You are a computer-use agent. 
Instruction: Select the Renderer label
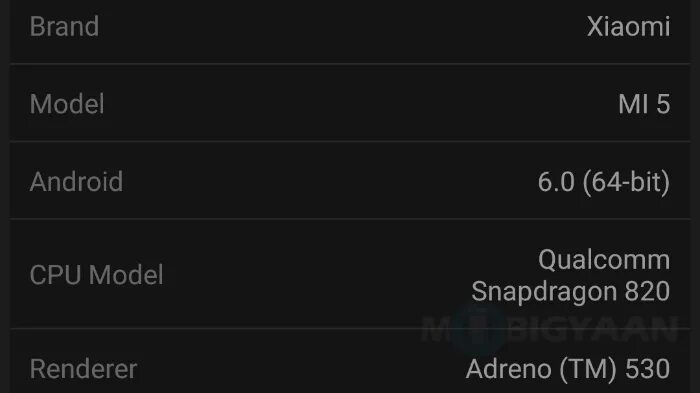83,369
